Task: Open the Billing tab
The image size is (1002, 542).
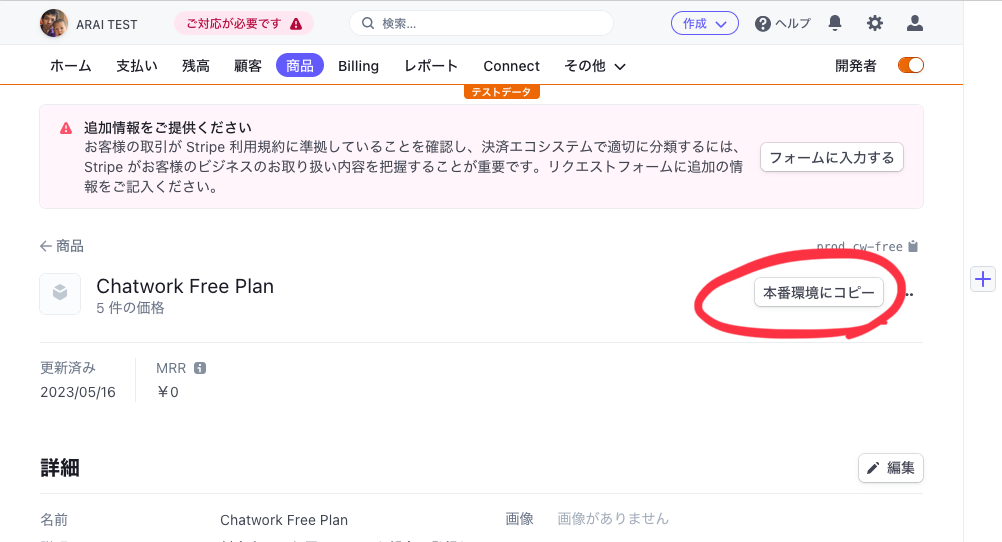Action: [358, 66]
